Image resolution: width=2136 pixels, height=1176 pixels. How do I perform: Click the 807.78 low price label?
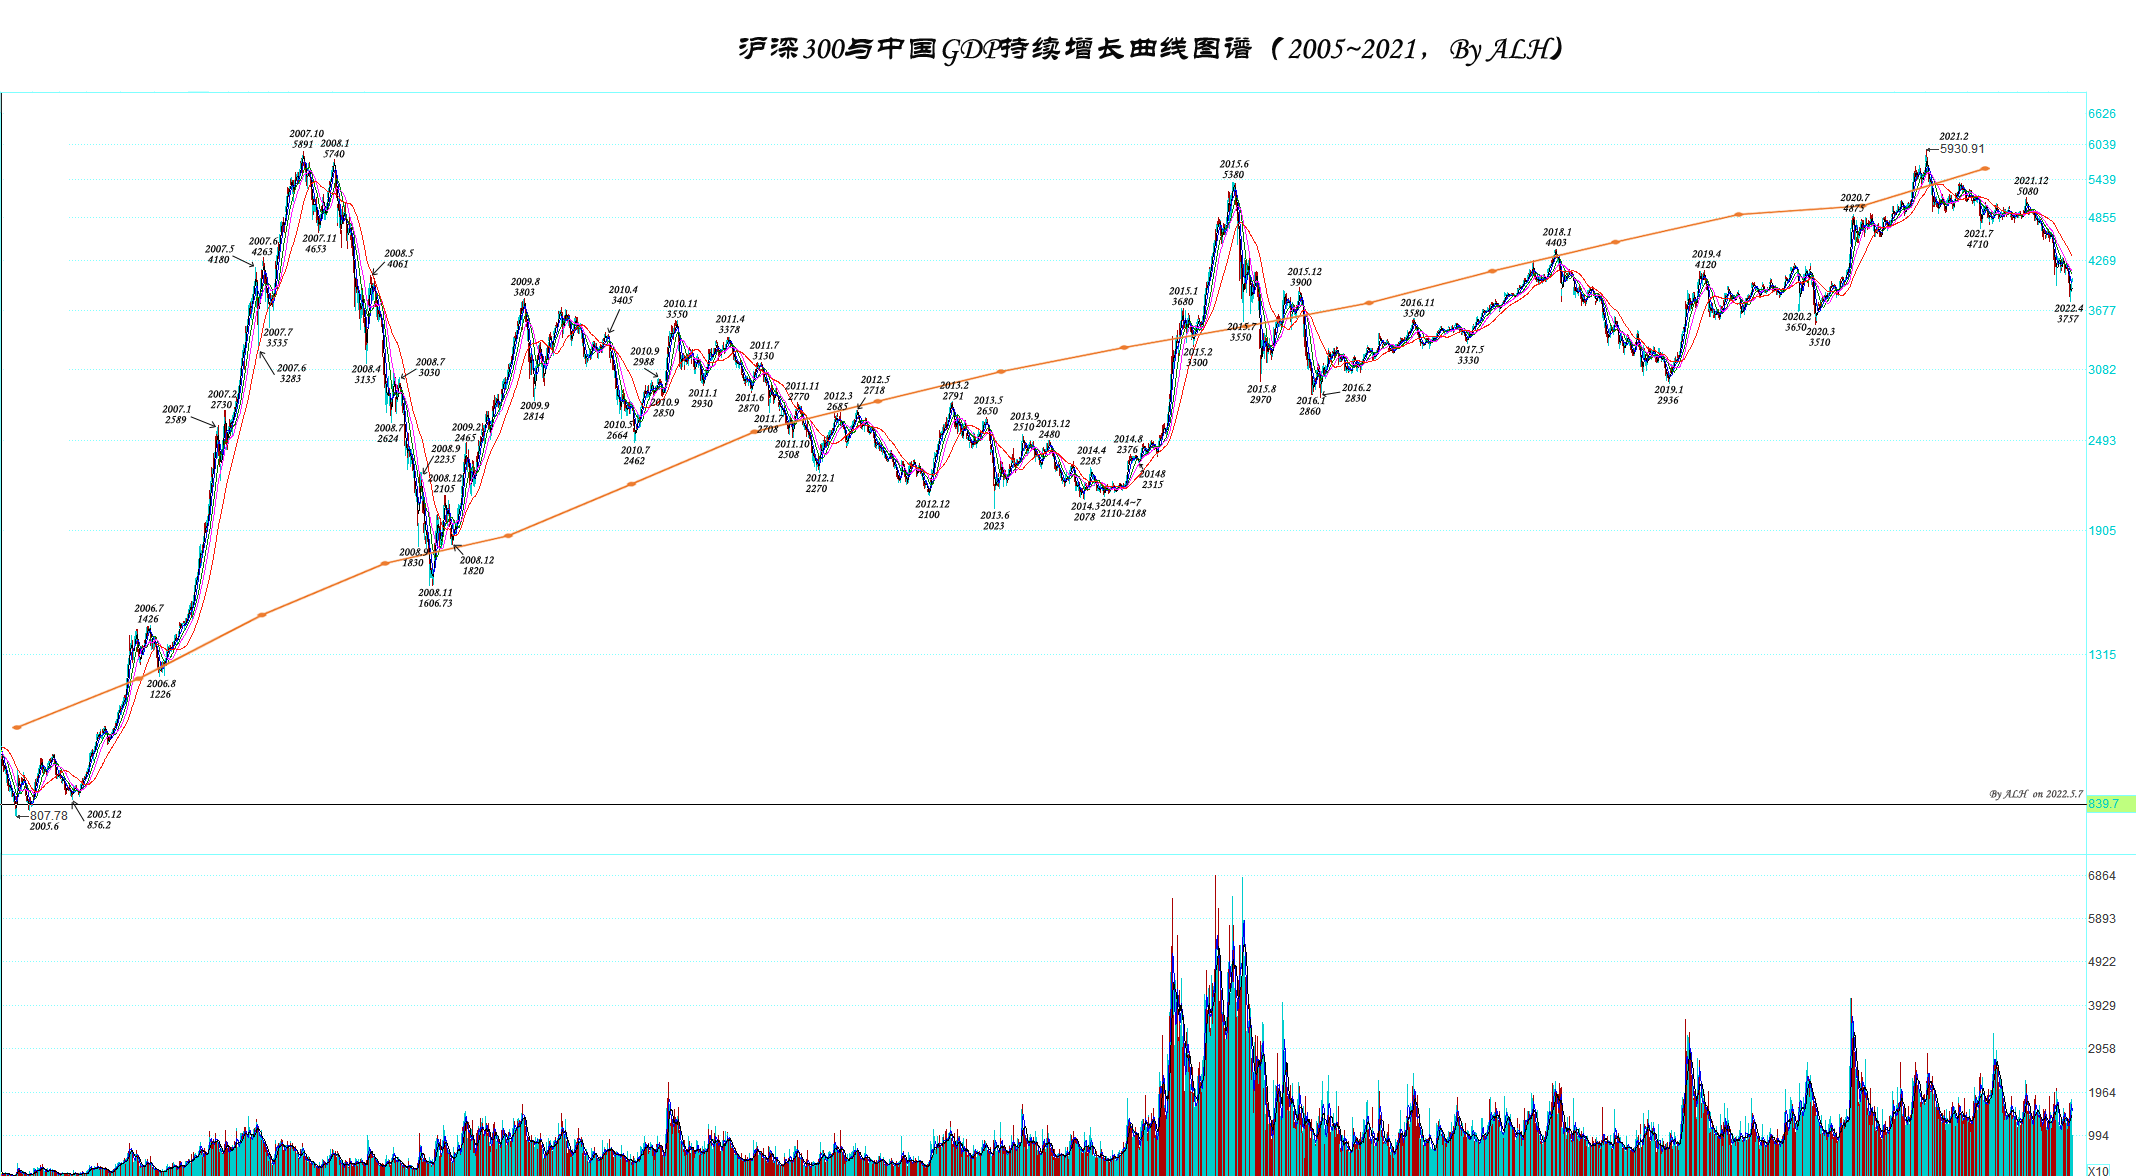pos(48,815)
